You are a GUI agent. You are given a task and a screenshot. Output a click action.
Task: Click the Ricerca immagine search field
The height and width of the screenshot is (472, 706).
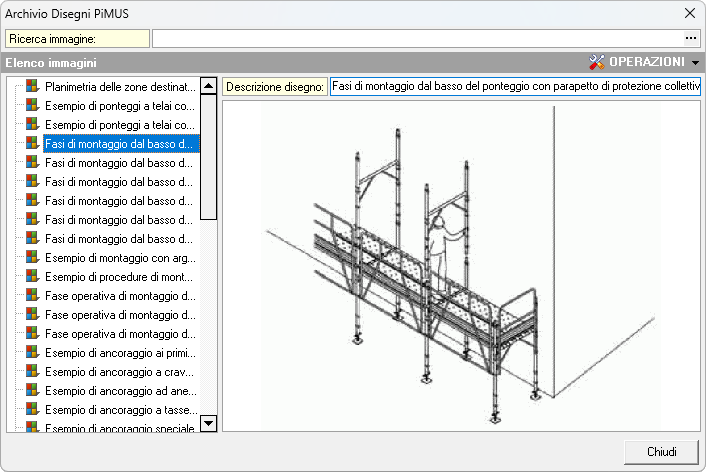[416, 39]
